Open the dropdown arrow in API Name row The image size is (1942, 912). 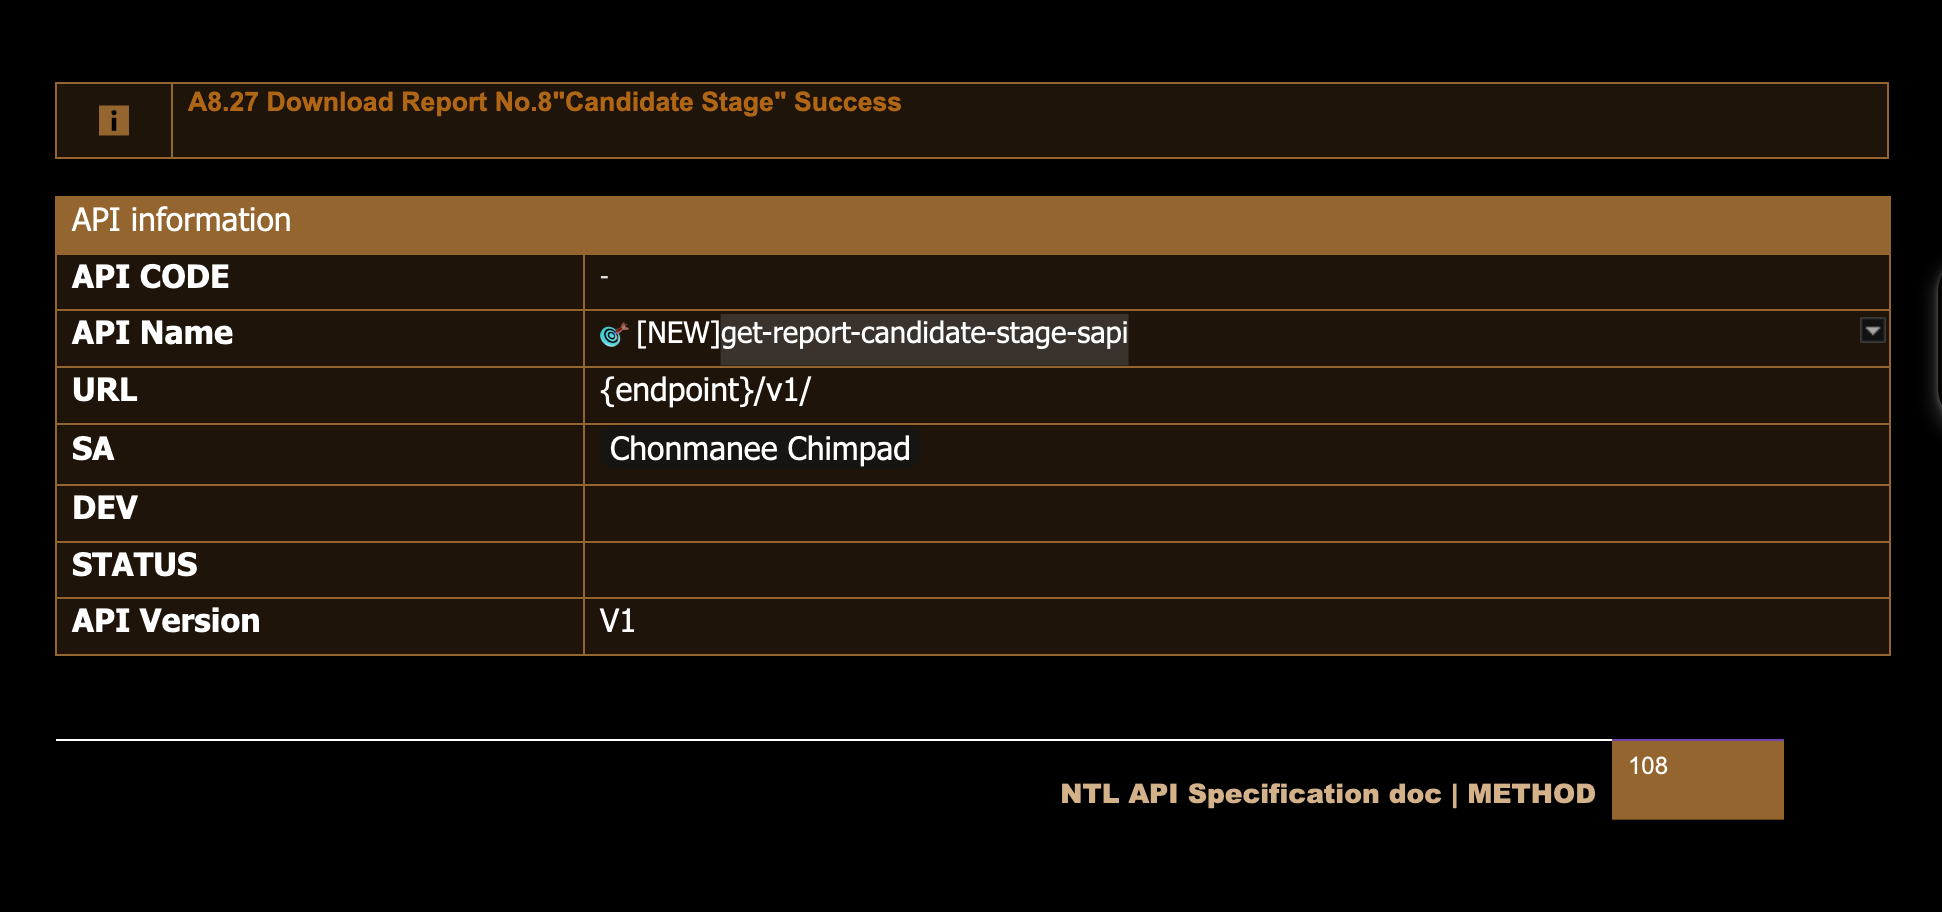click(1872, 330)
